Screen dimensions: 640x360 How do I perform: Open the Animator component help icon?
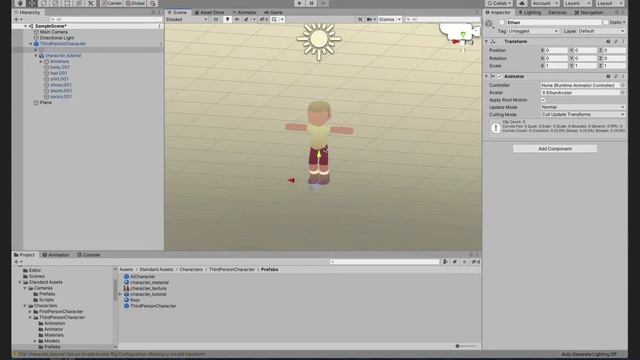tap(608, 76)
